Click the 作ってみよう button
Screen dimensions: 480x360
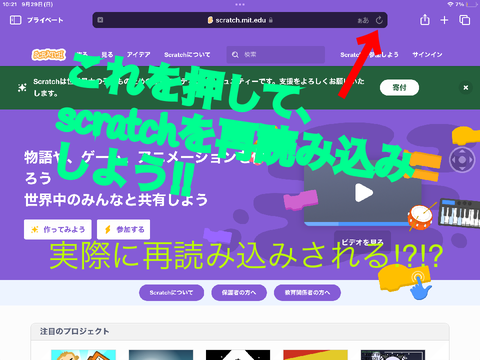(x=58, y=229)
